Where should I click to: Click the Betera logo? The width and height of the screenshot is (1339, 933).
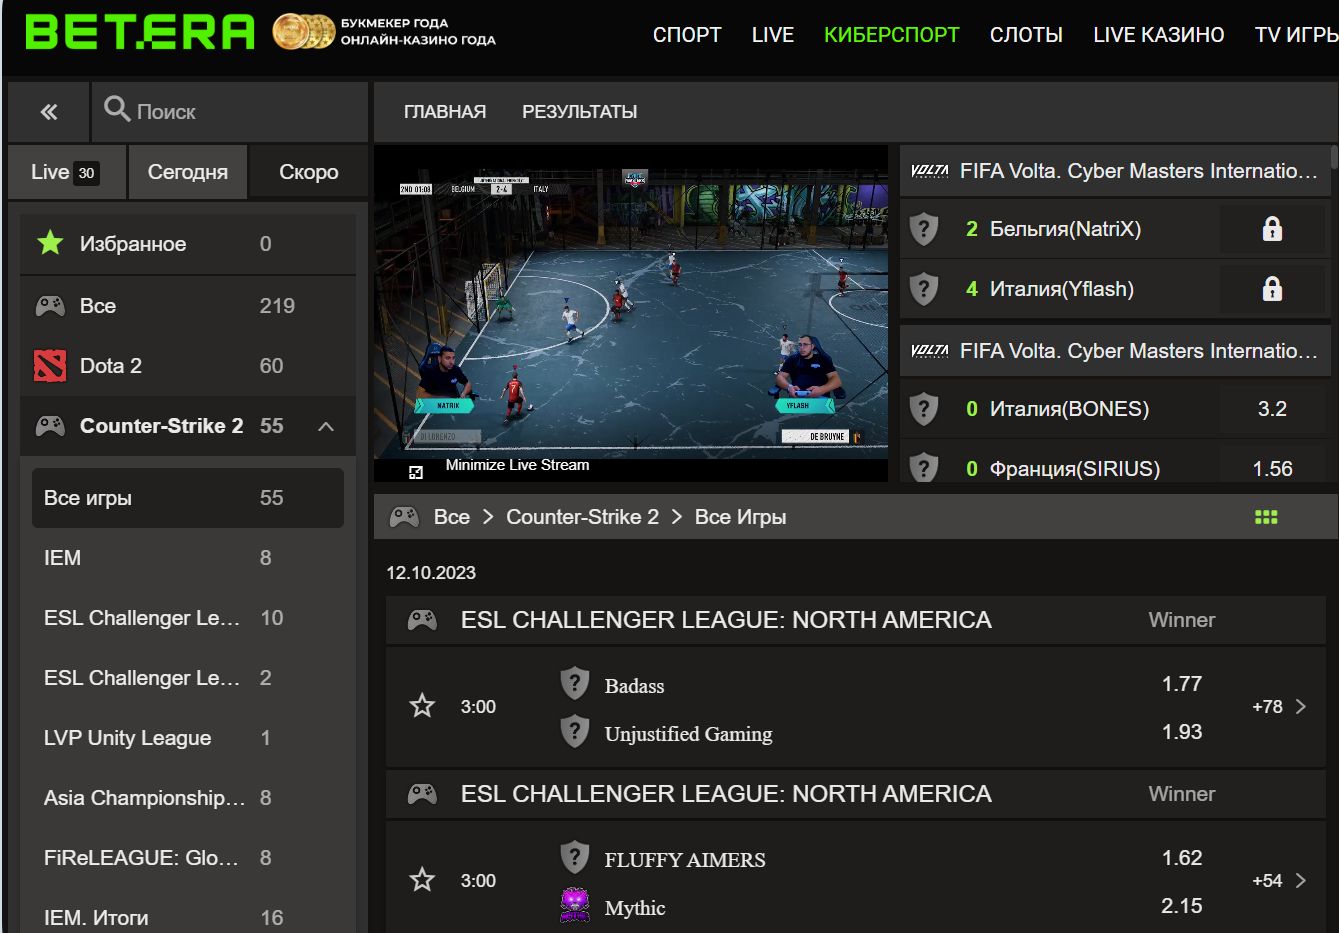140,32
